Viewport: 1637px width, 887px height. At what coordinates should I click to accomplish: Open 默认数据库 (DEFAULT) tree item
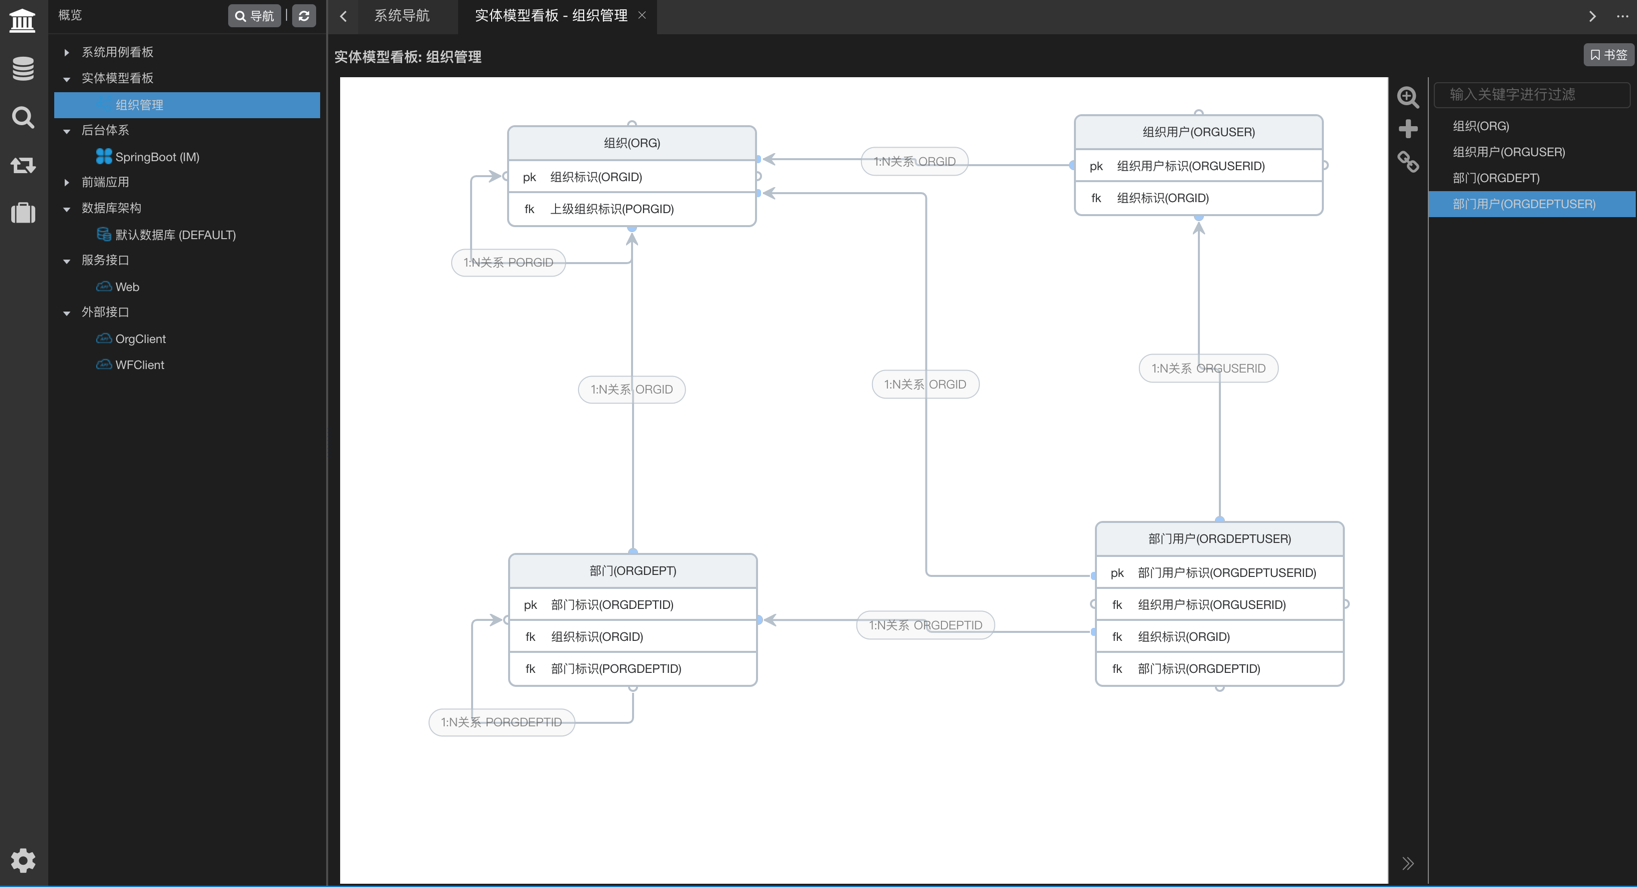click(175, 234)
